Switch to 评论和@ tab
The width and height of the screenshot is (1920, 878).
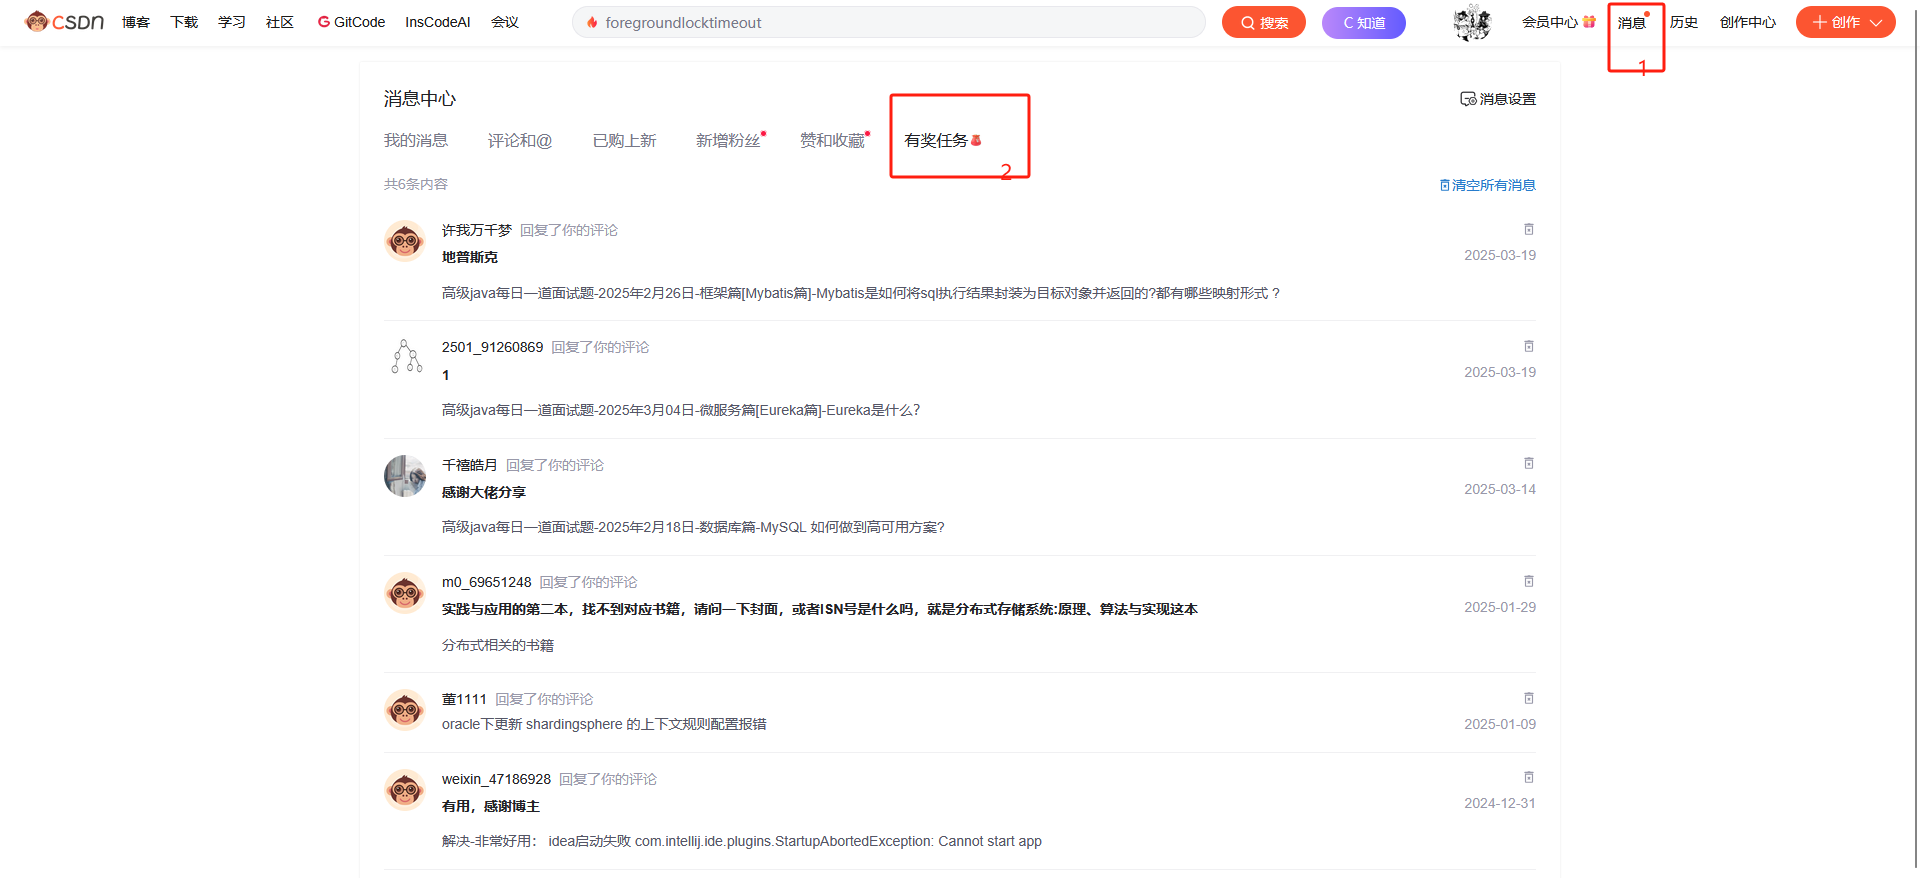pos(520,141)
